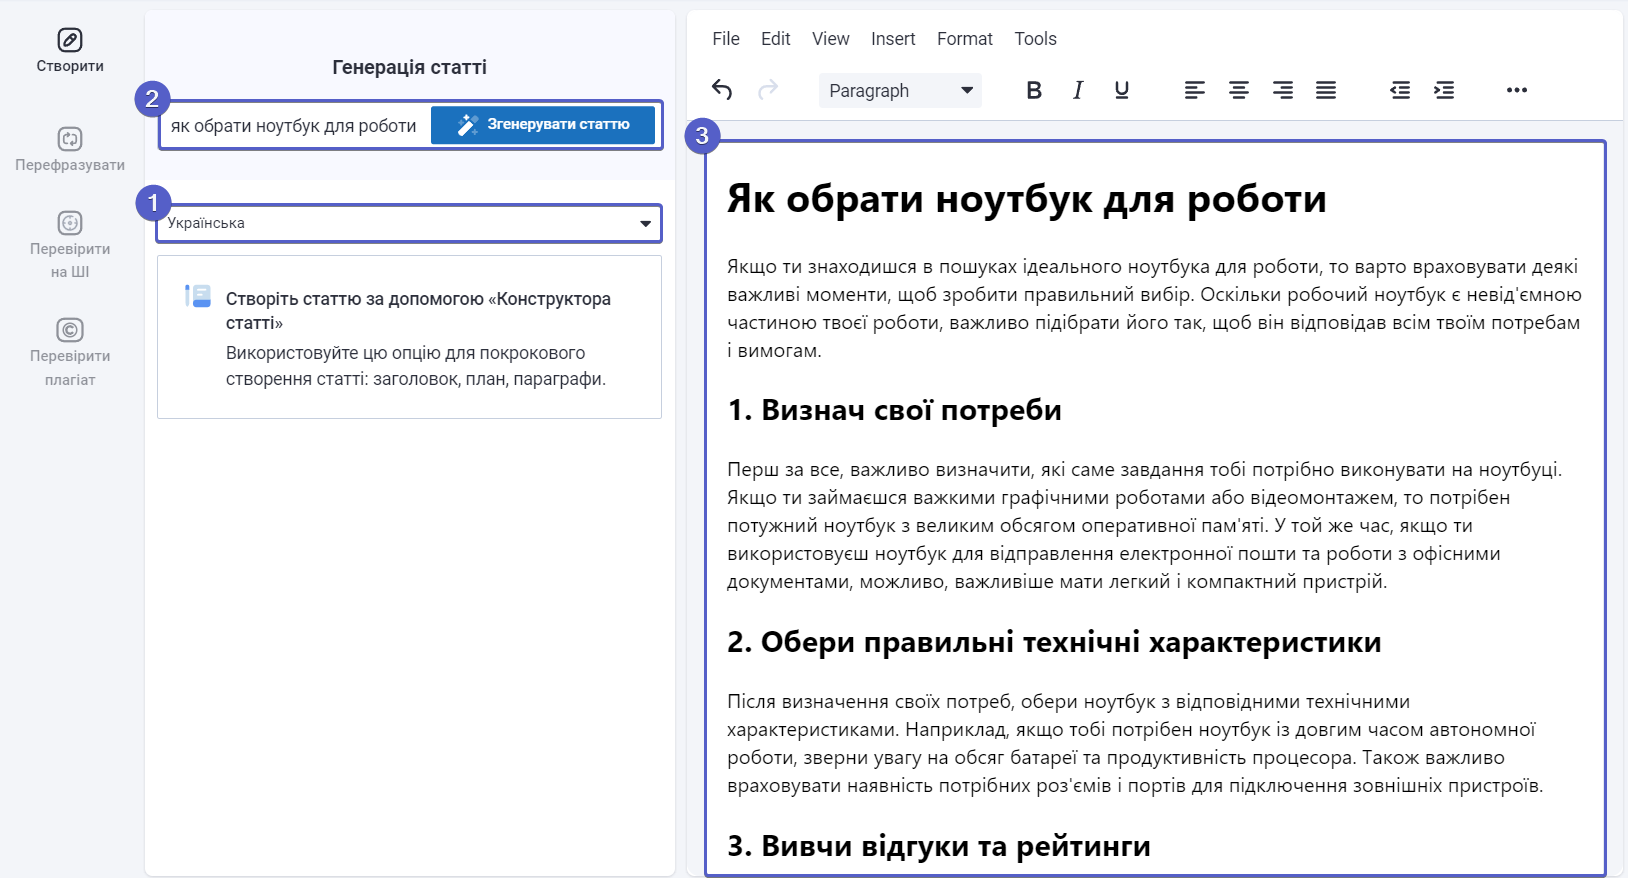The image size is (1628, 878).
Task: Open Перевірити плагіат checker
Action: [x=70, y=353]
